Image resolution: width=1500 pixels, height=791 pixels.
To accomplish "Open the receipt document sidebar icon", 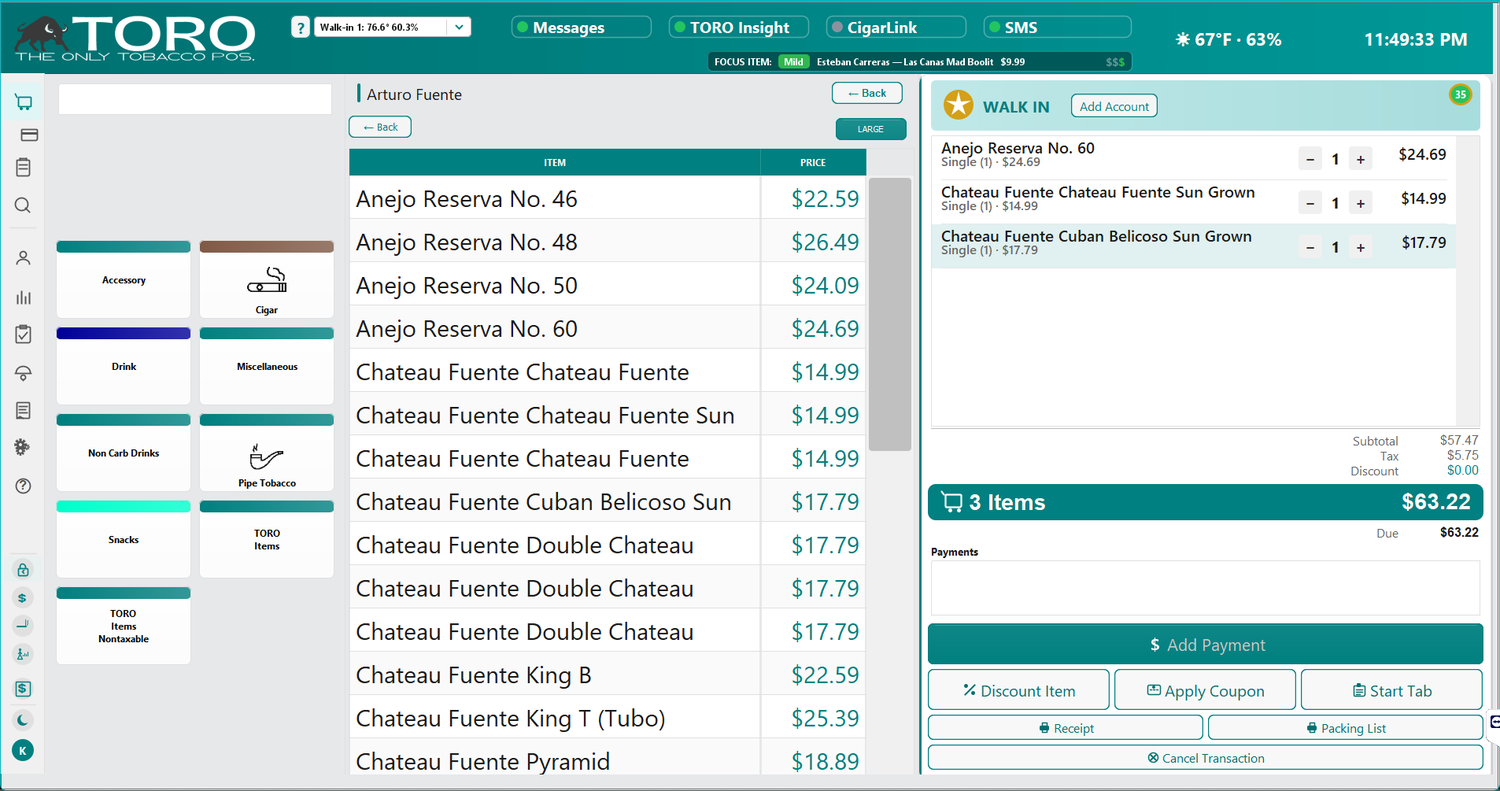I will coord(23,411).
